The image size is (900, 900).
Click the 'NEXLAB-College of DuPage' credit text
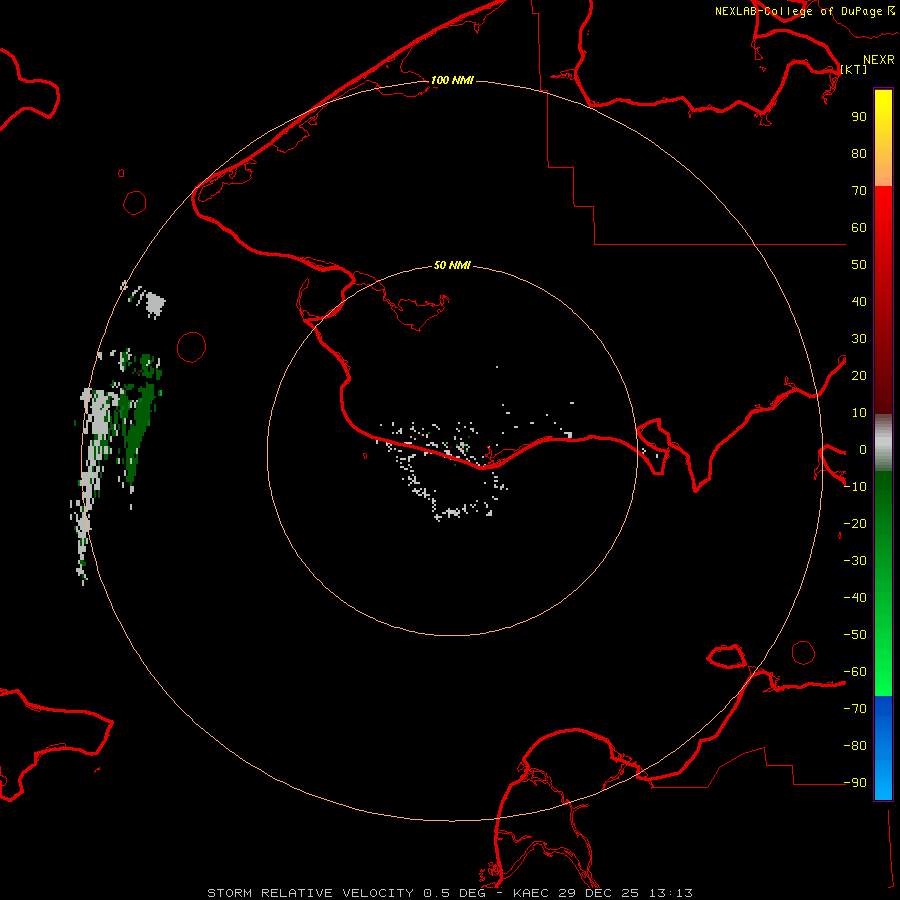(798, 11)
